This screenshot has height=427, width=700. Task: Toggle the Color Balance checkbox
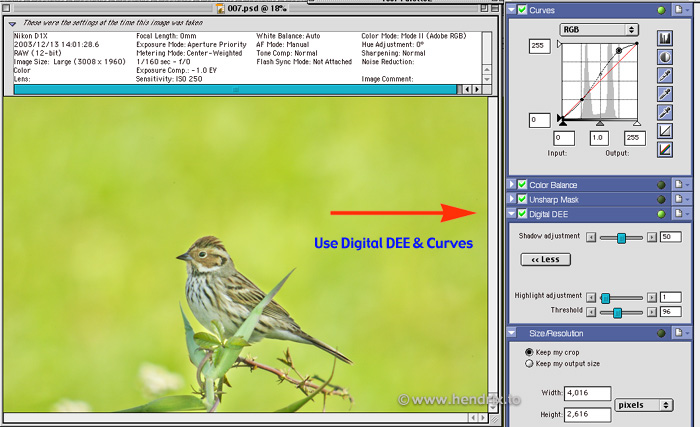522,184
